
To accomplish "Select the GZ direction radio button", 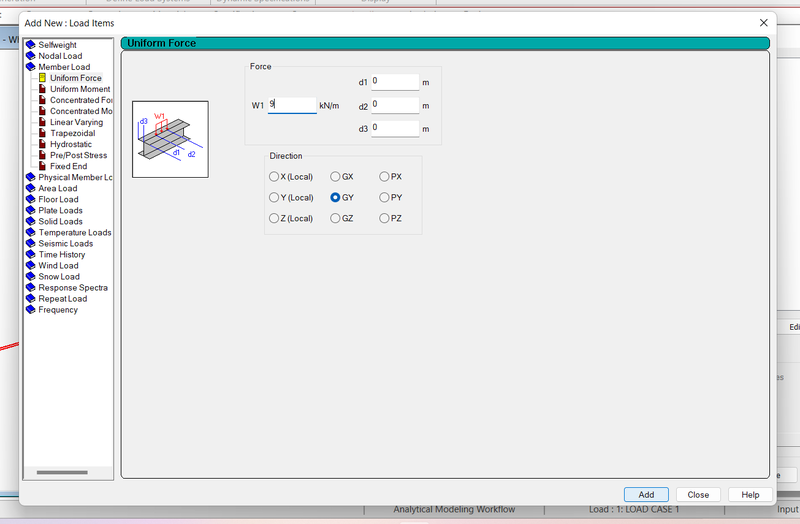I will pyautogui.click(x=335, y=218).
